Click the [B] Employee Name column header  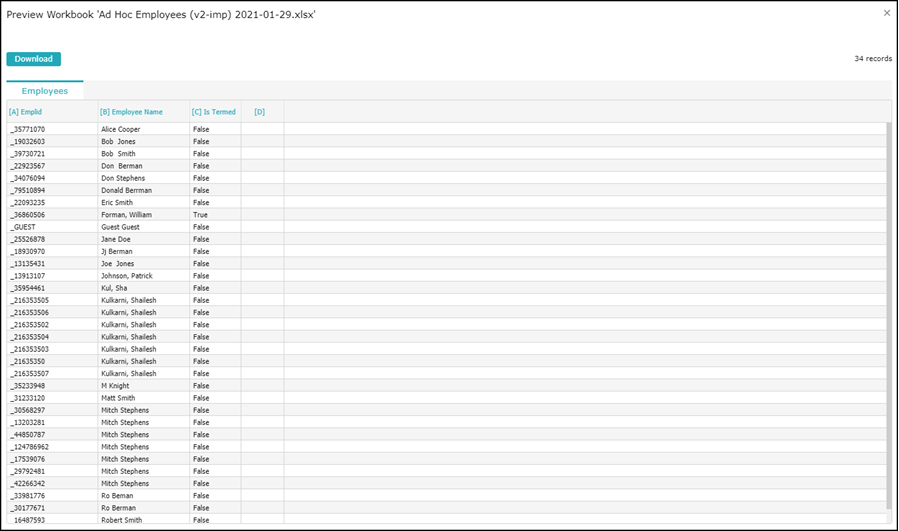131,112
